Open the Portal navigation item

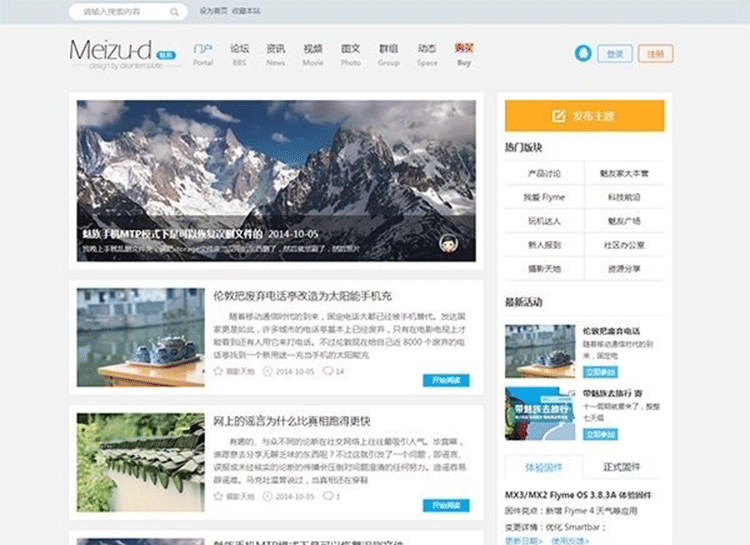203,55
